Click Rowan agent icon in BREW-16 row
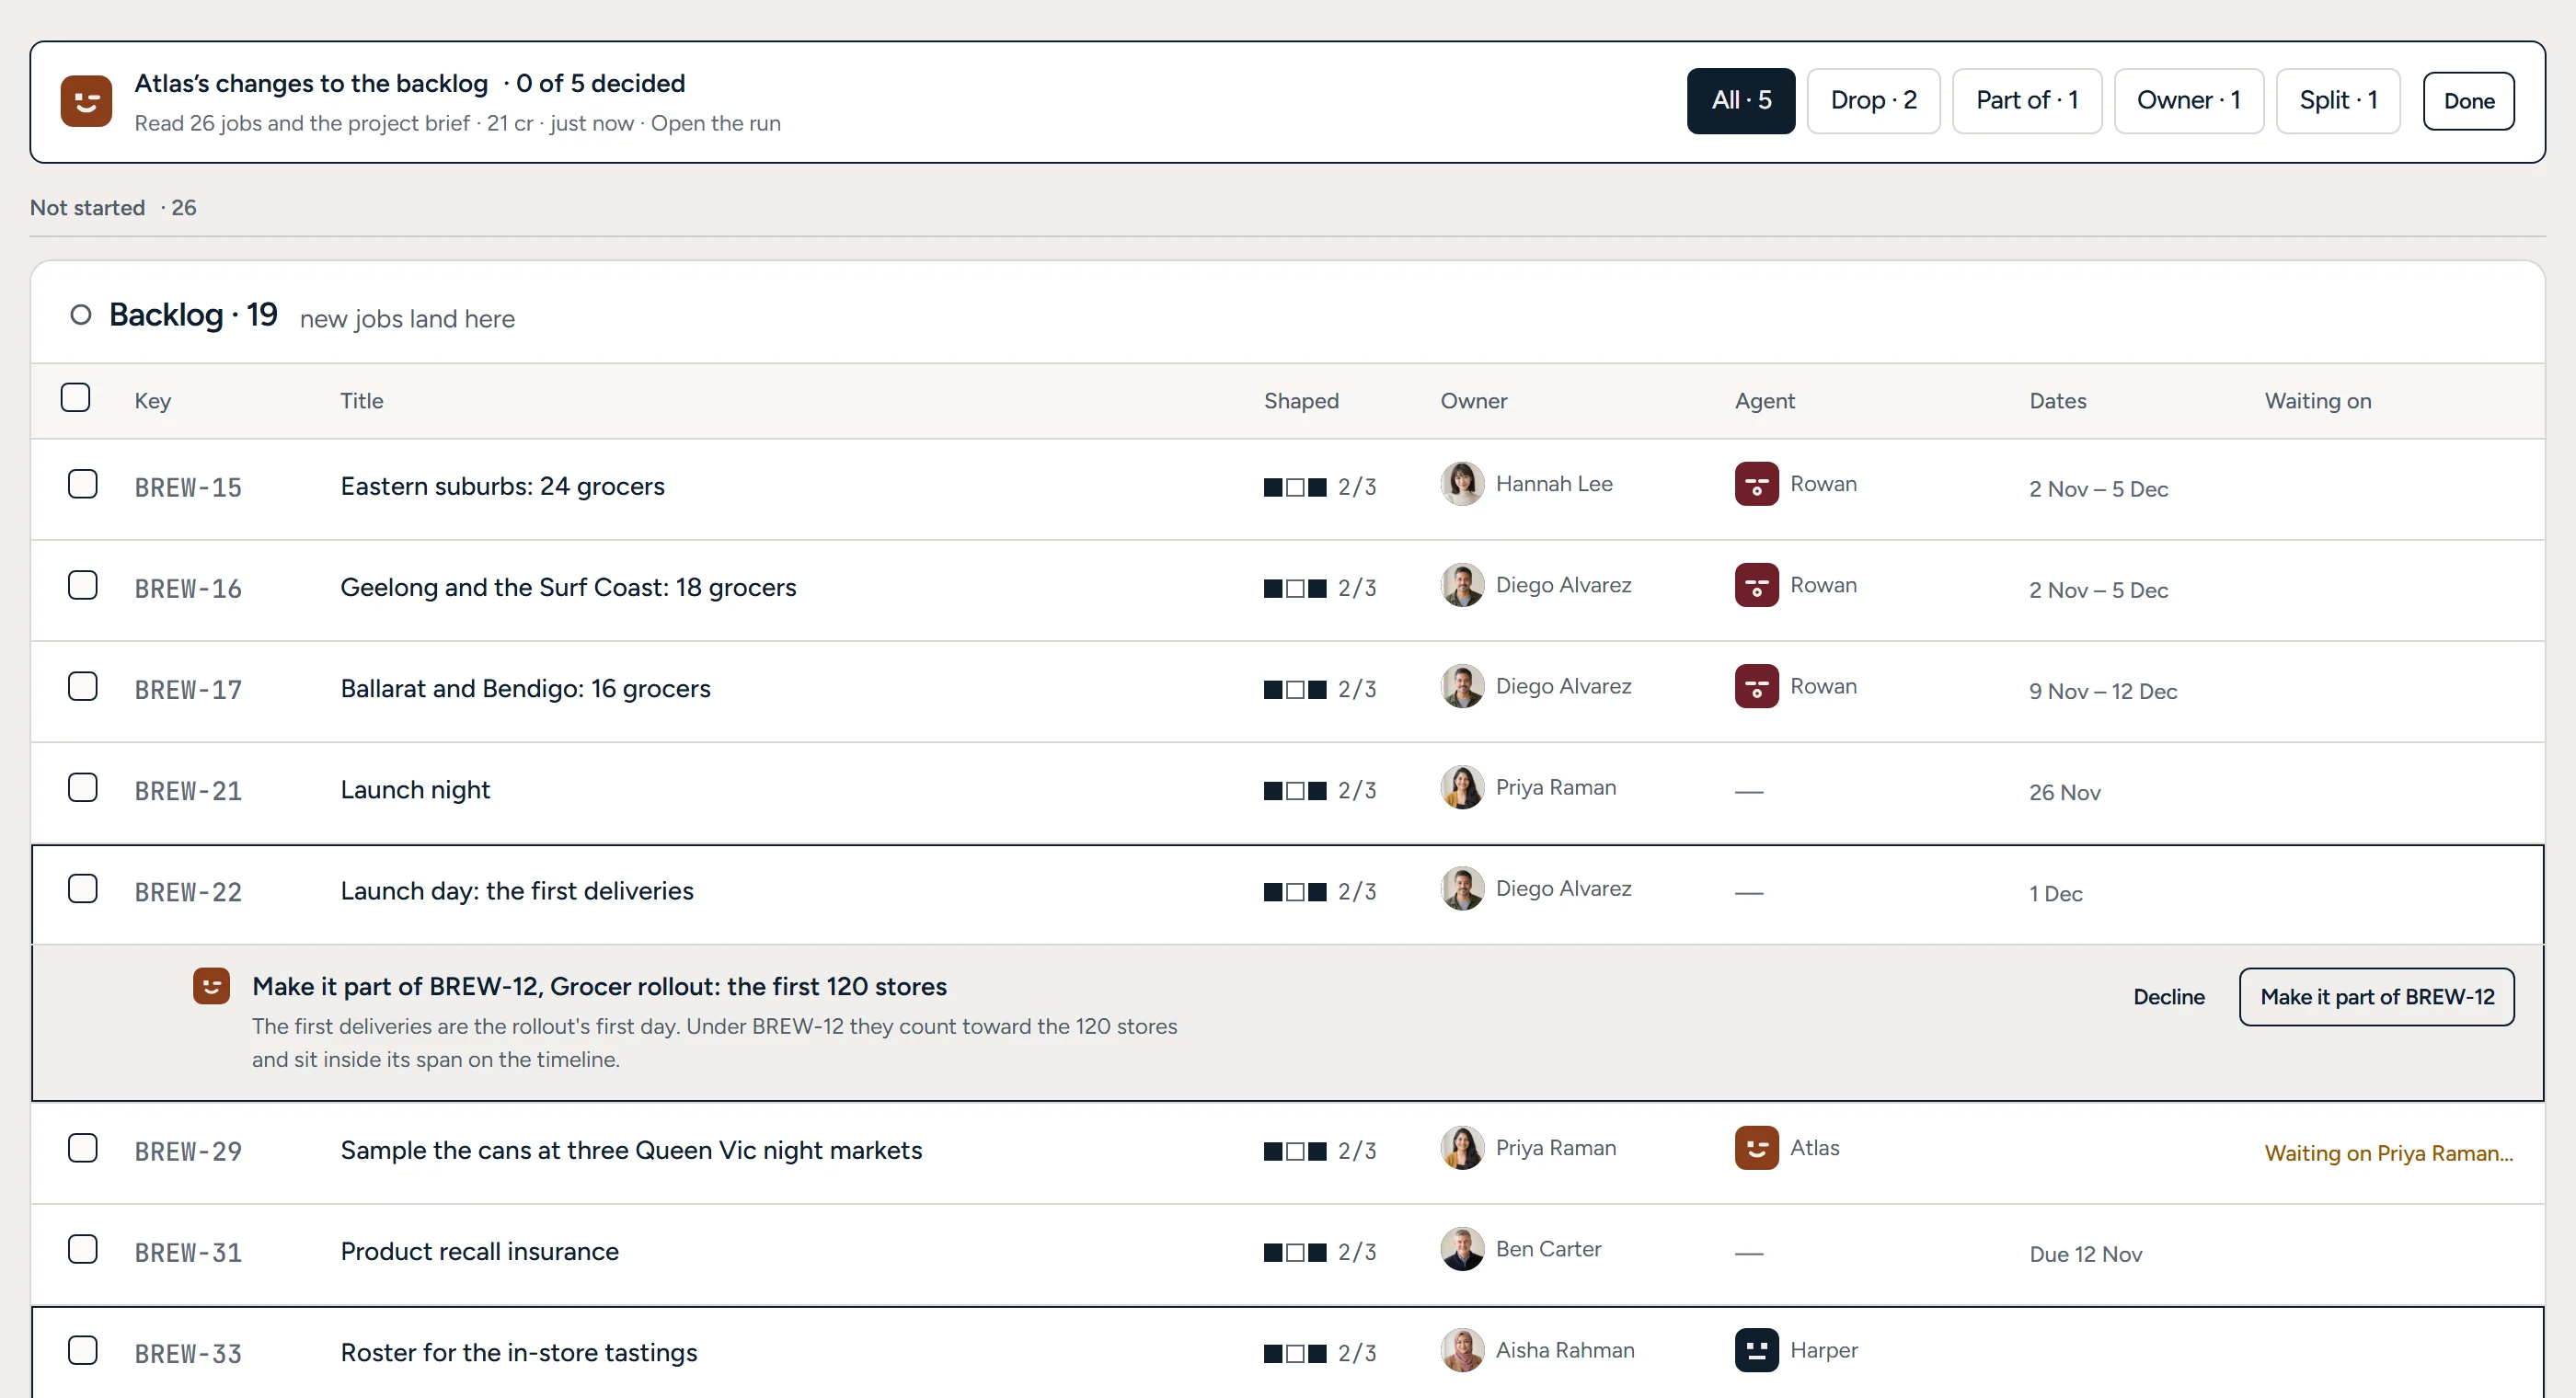The image size is (2576, 1398). click(x=1756, y=585)
